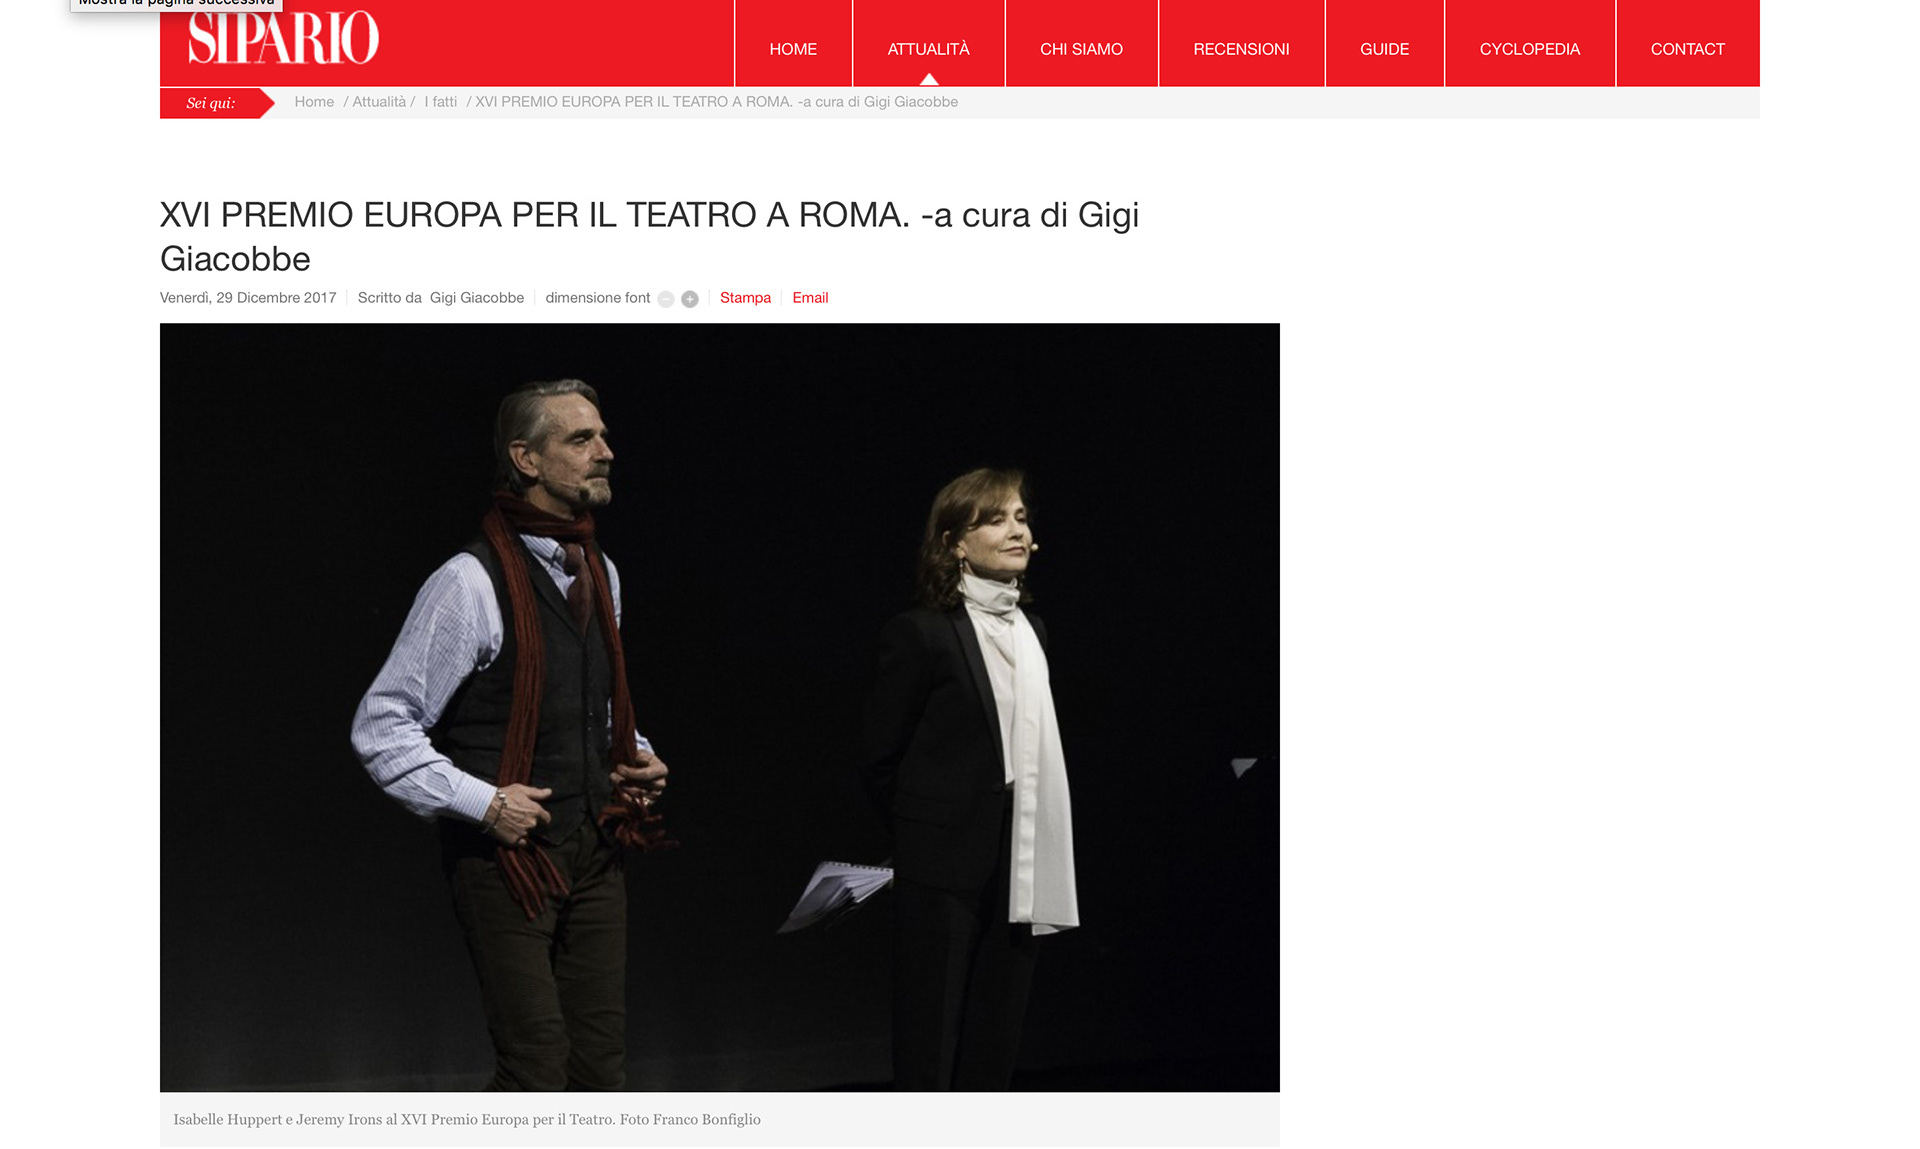Screen dimensions: 1920x1149
Task: Click the Sei qui breadcrumb label
Action: point(211,103)
